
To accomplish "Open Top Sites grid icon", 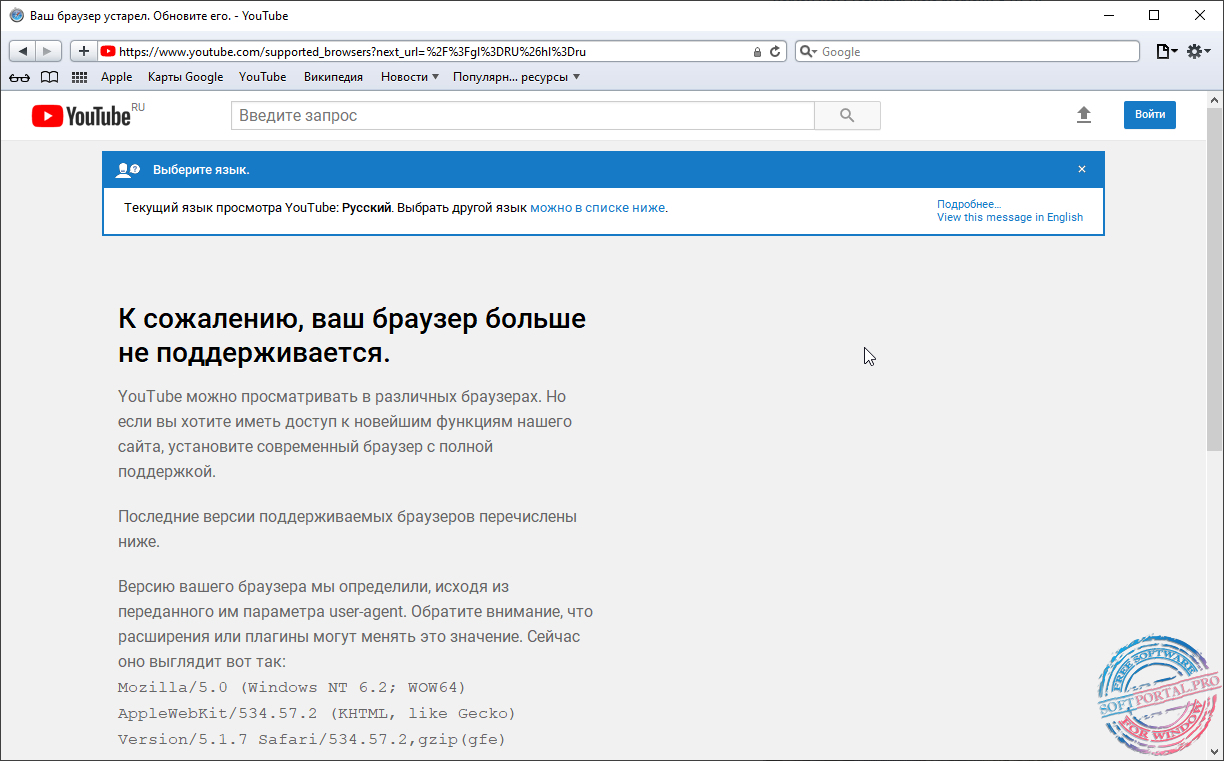I will pyautogui.click(x=79, y=77).
